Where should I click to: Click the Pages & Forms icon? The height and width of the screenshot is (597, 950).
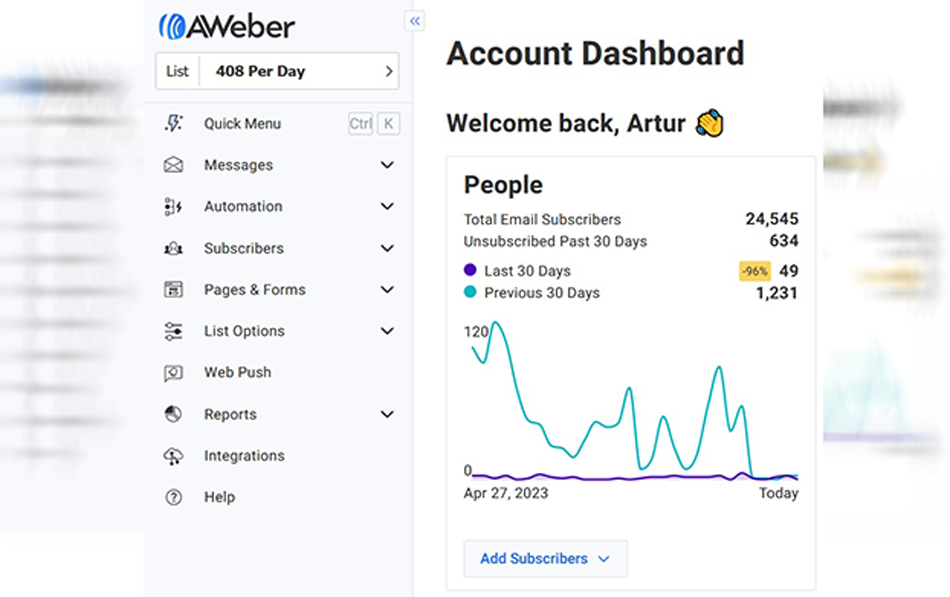click(x=173, y=290)
